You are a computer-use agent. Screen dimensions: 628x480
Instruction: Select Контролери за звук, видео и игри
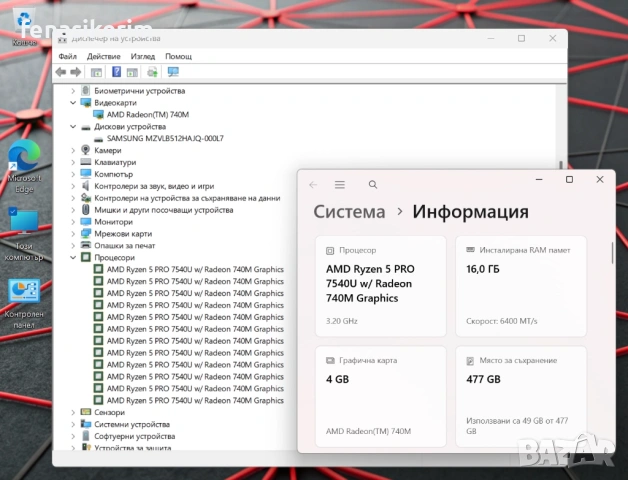154,186
